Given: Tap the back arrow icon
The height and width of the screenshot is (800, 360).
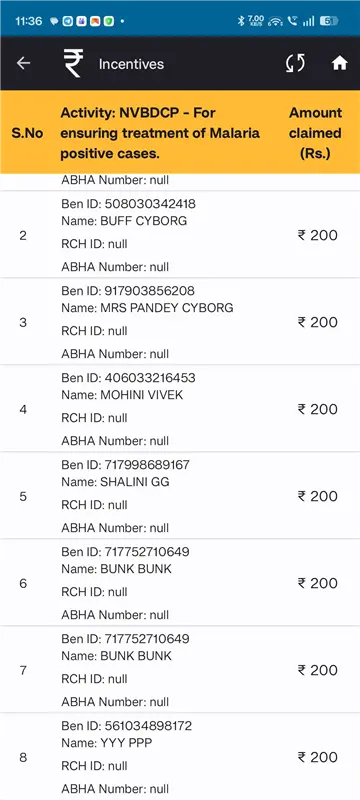Looking at the screenshot, I should coord(23,63).
